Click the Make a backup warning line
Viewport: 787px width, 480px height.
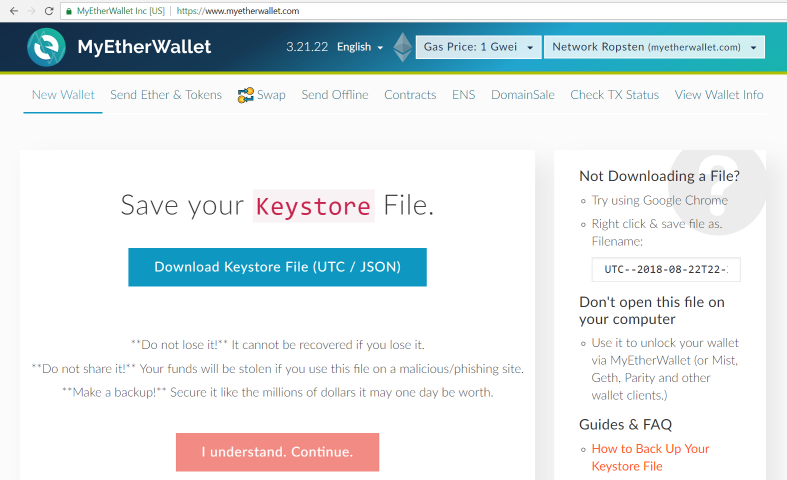278,393
